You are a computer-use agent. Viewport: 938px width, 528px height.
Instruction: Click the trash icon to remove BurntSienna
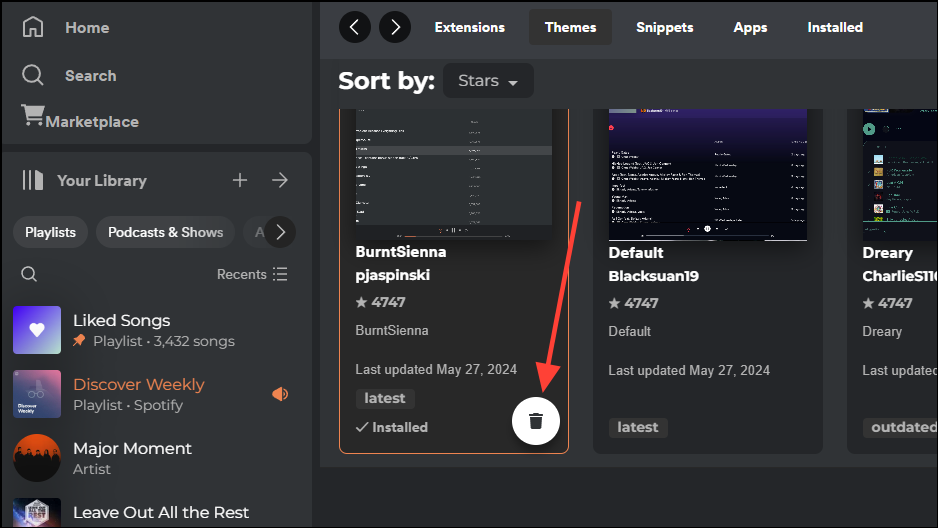(536, 421)
